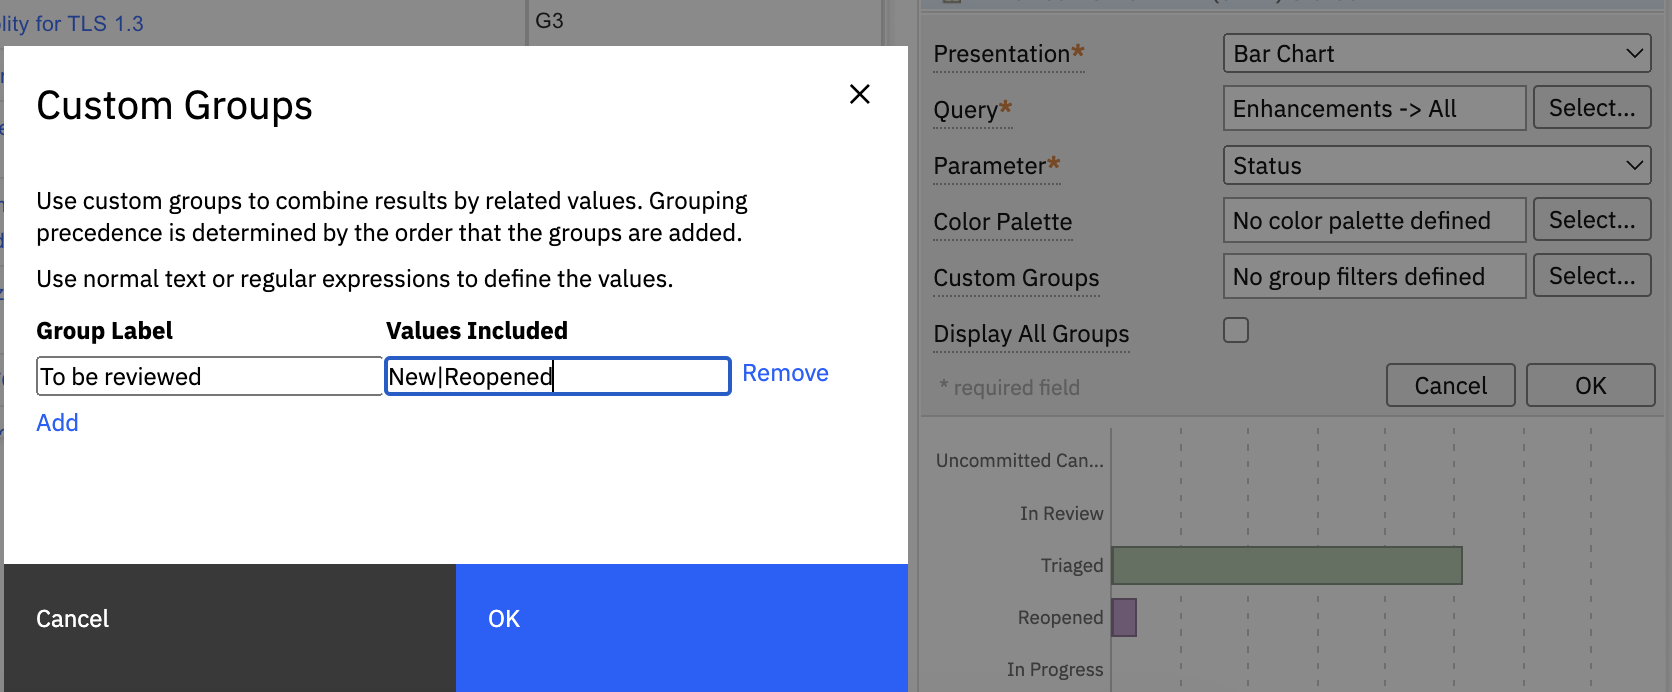Cancel the Custom Groups dialog

(x=230, y=620)
